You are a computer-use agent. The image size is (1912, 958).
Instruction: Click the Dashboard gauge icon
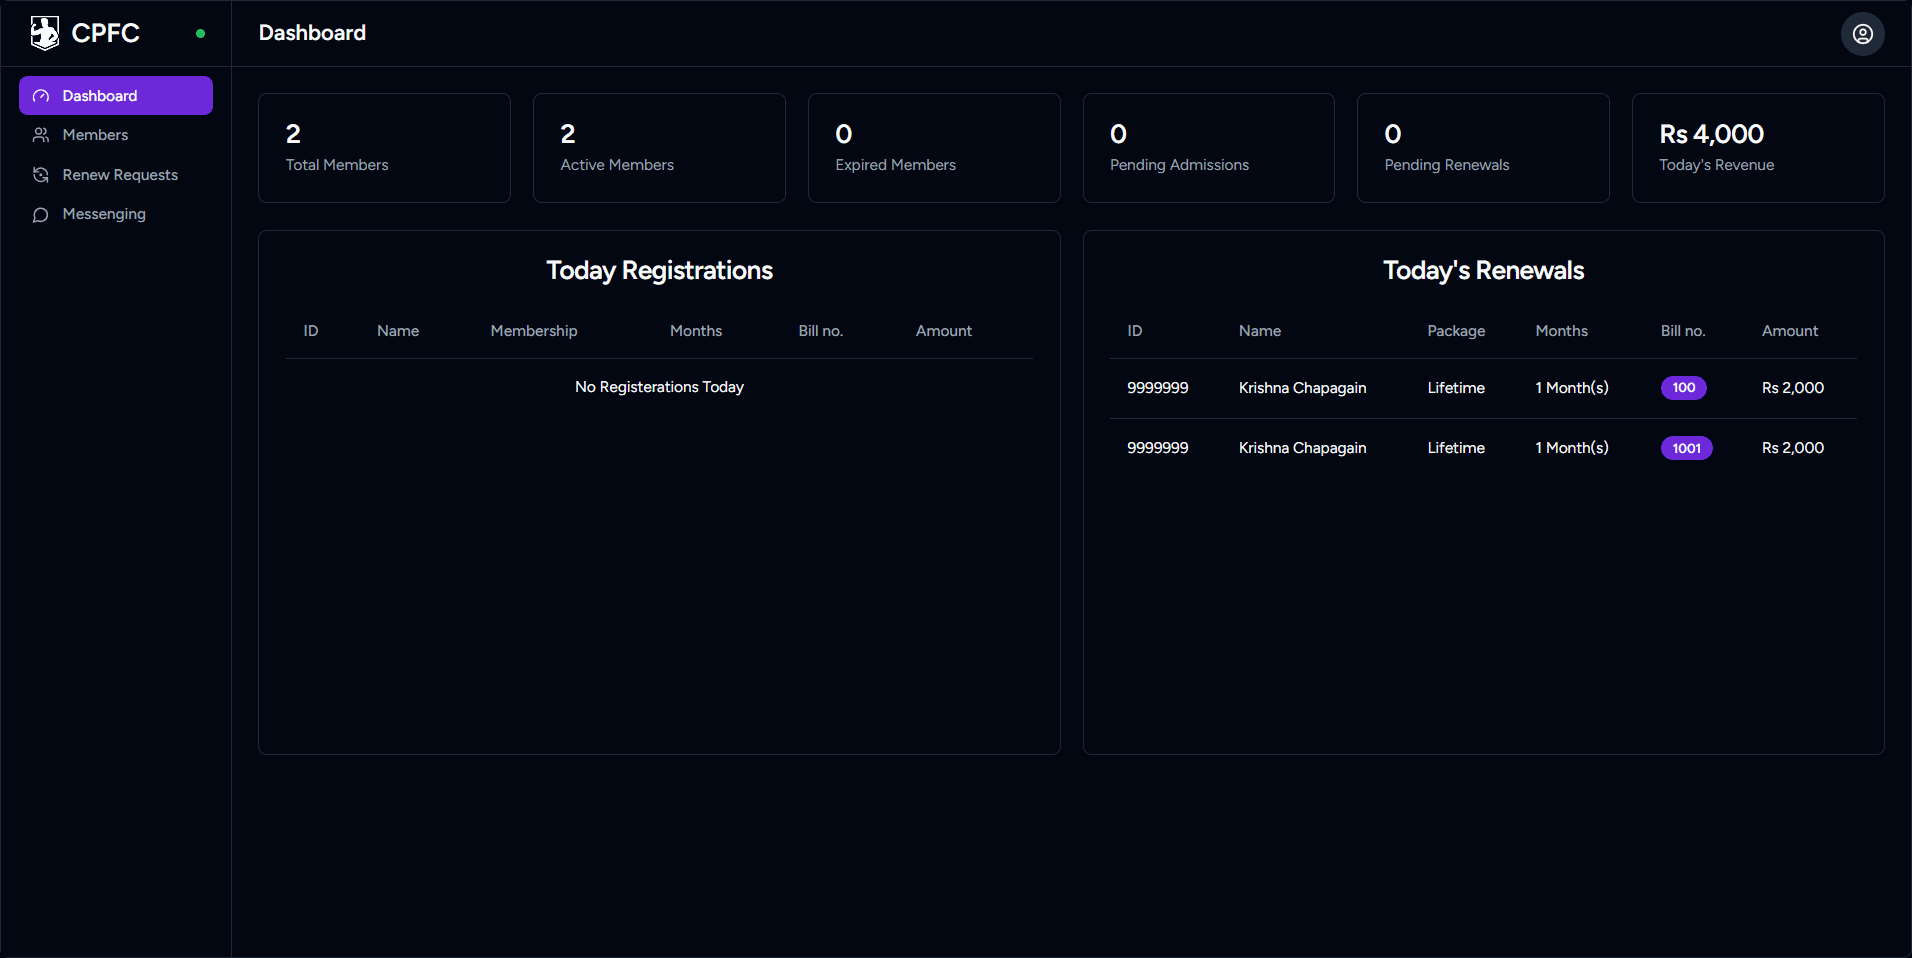coord(41,96)
